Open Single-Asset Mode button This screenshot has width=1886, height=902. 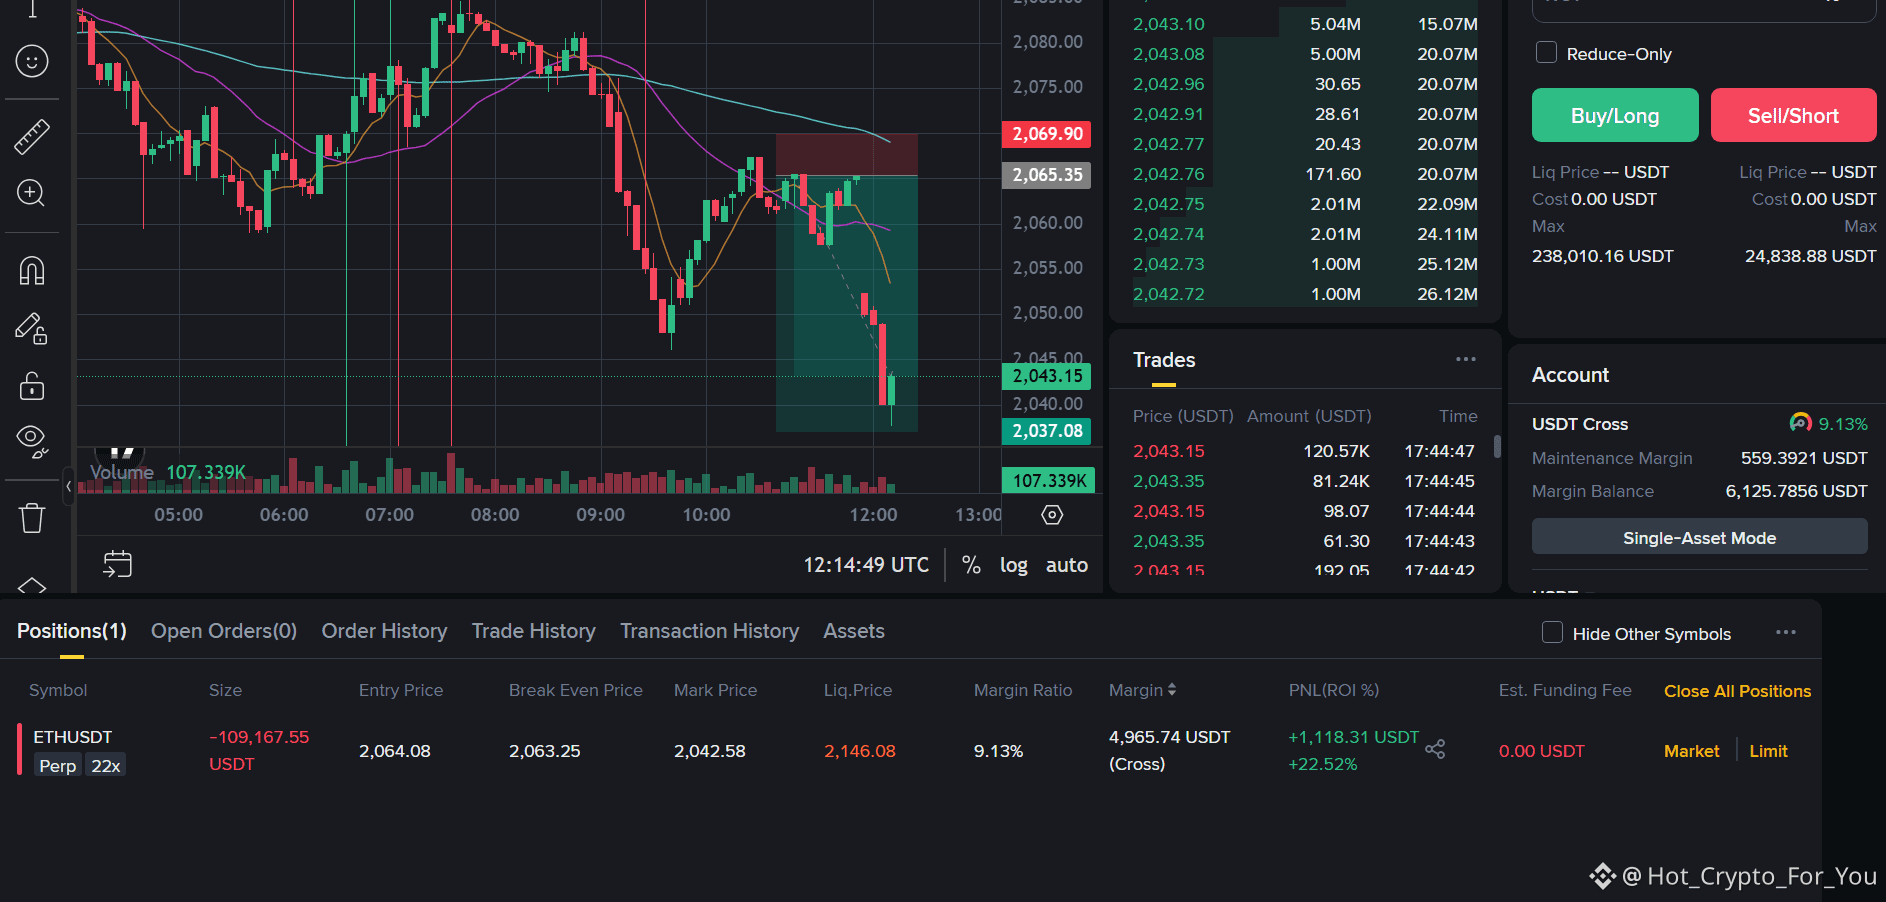tap(1700, 537)
